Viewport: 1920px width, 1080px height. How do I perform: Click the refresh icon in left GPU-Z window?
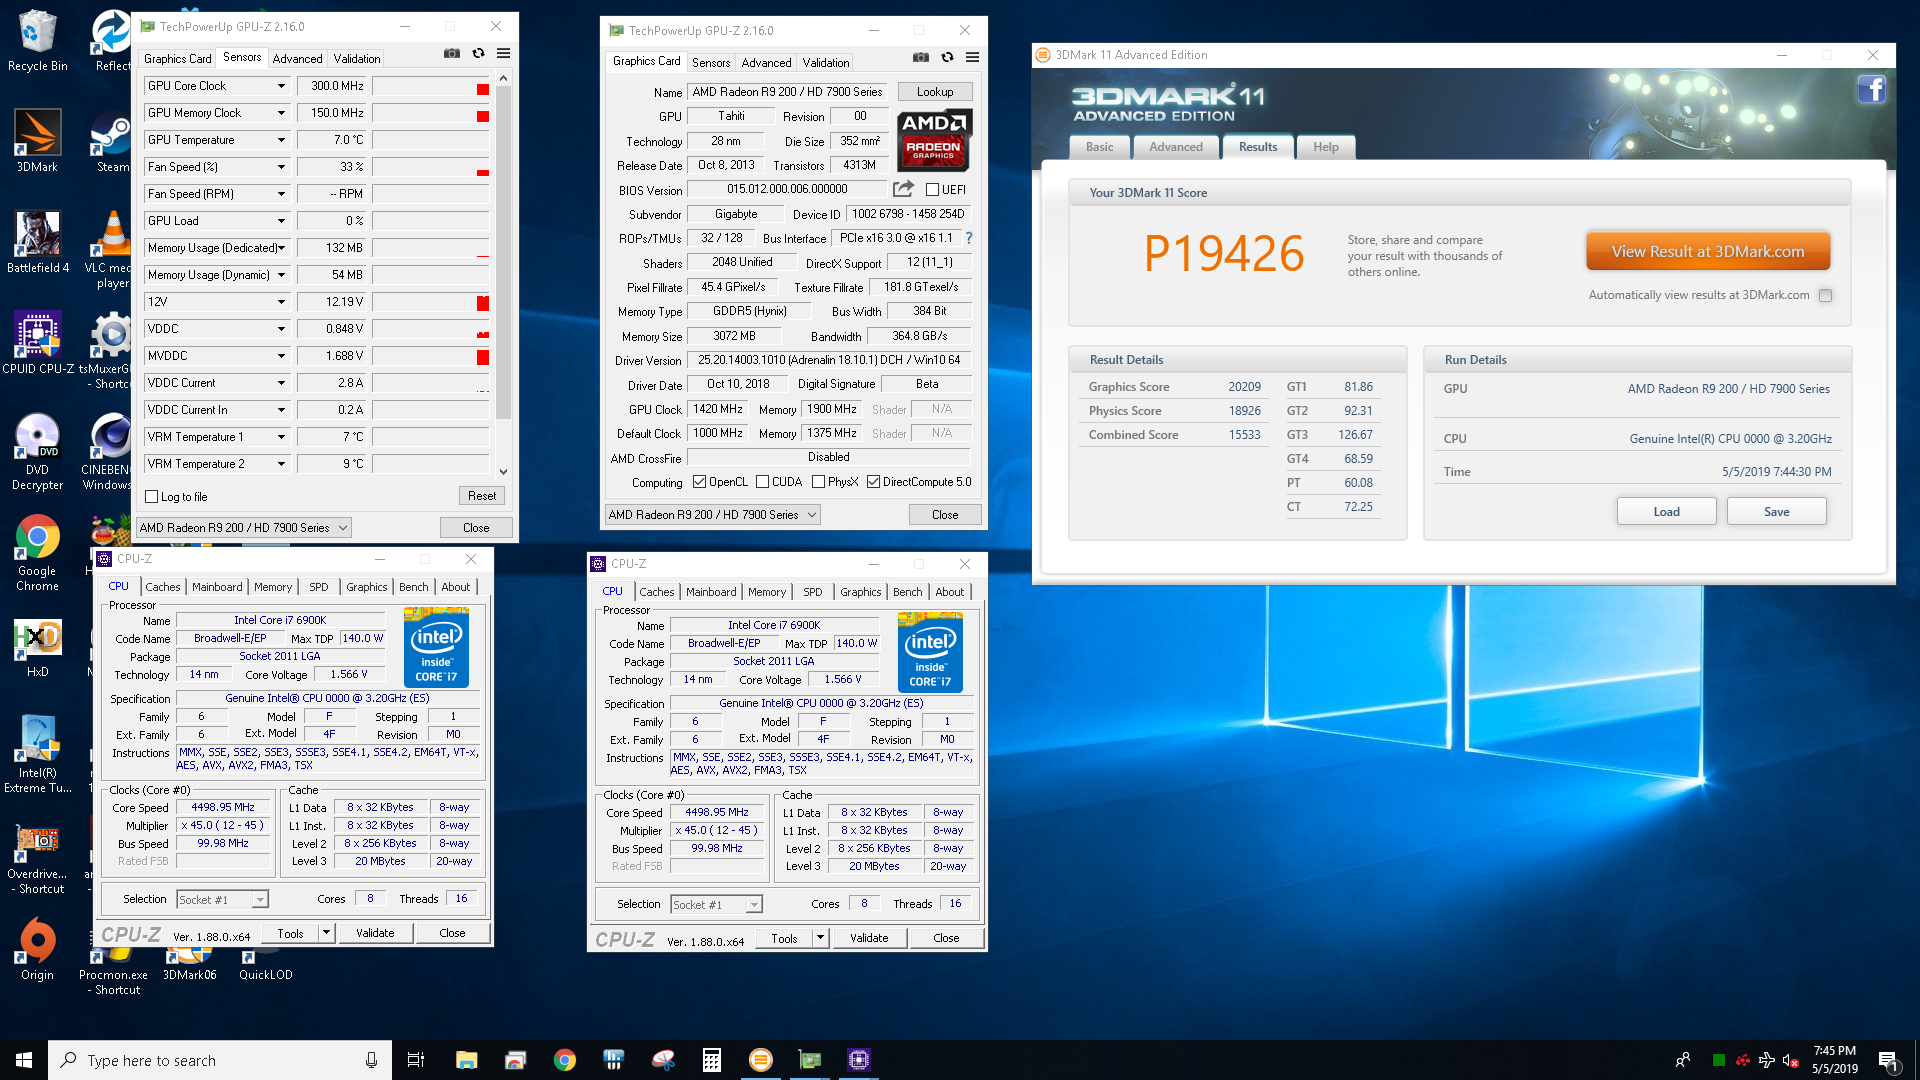pos(478,54)
